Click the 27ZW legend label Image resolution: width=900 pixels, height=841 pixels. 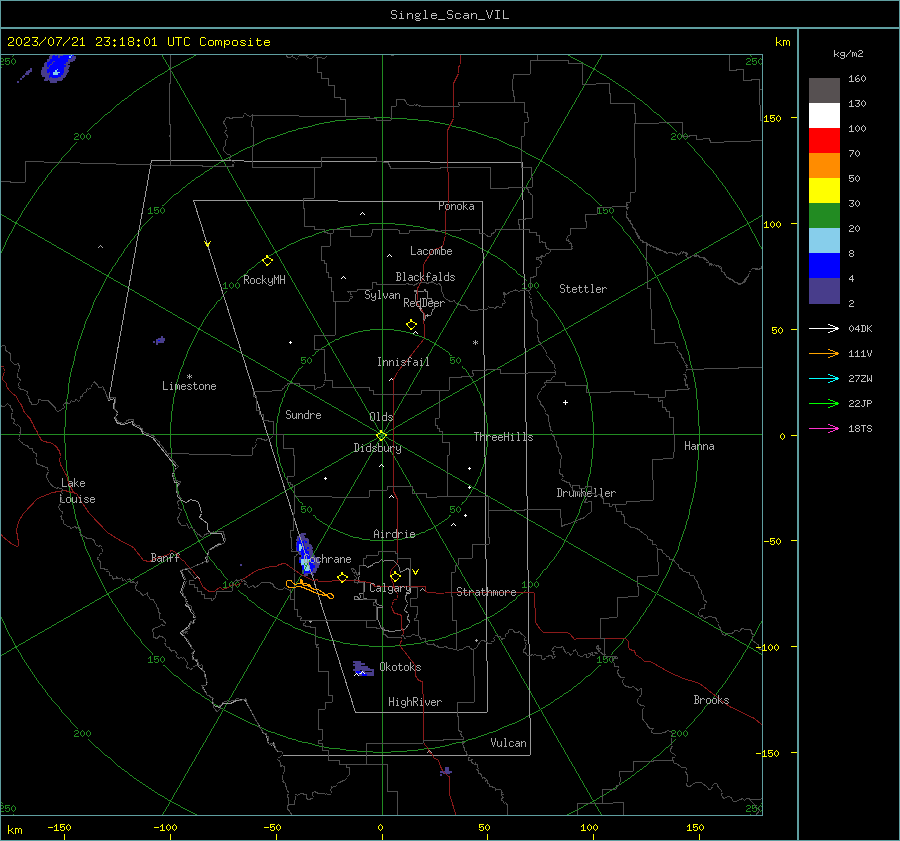[x=860, y=378]
